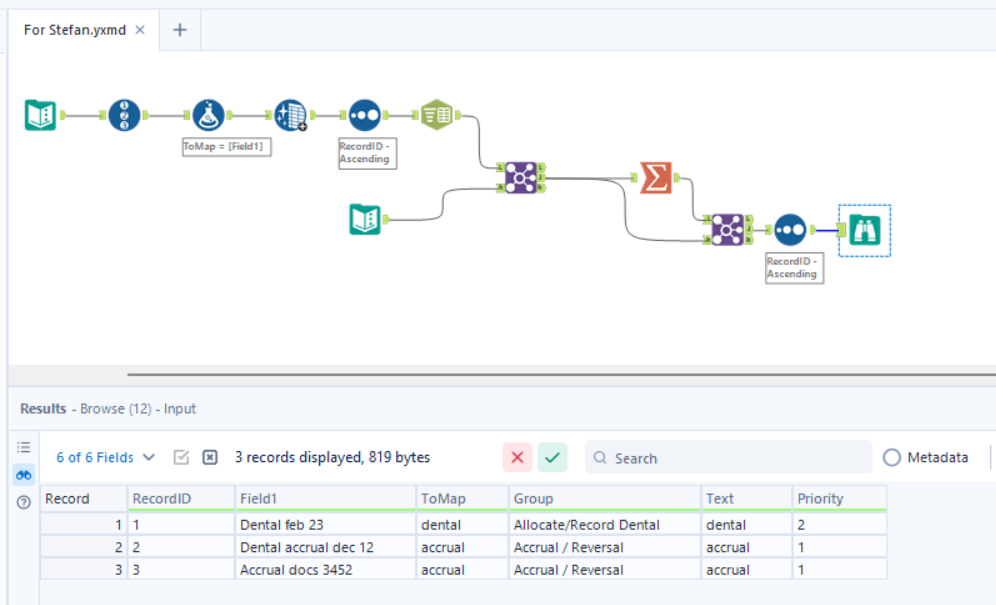
Task: Click the Priority column header
Action: click(x=840, y=498)
